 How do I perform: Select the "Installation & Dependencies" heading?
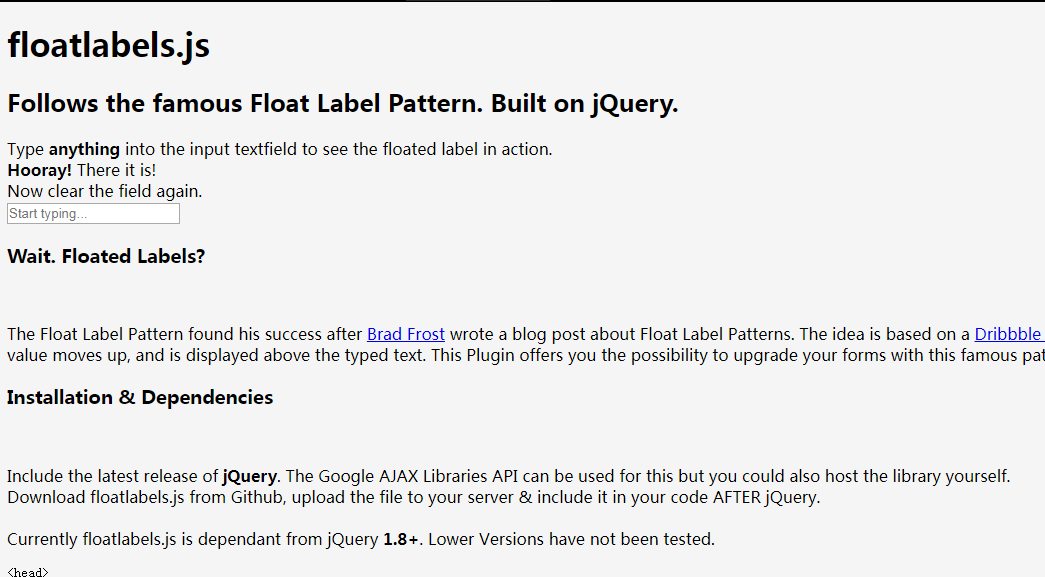[140, 398]
